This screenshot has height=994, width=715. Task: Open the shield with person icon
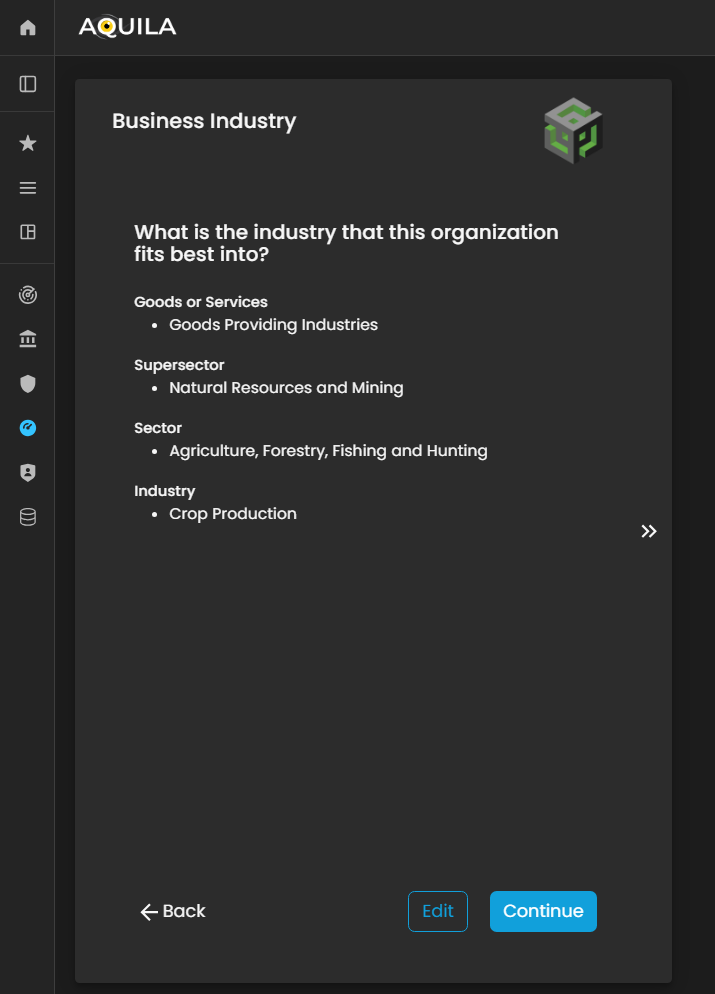click(28, 473)
